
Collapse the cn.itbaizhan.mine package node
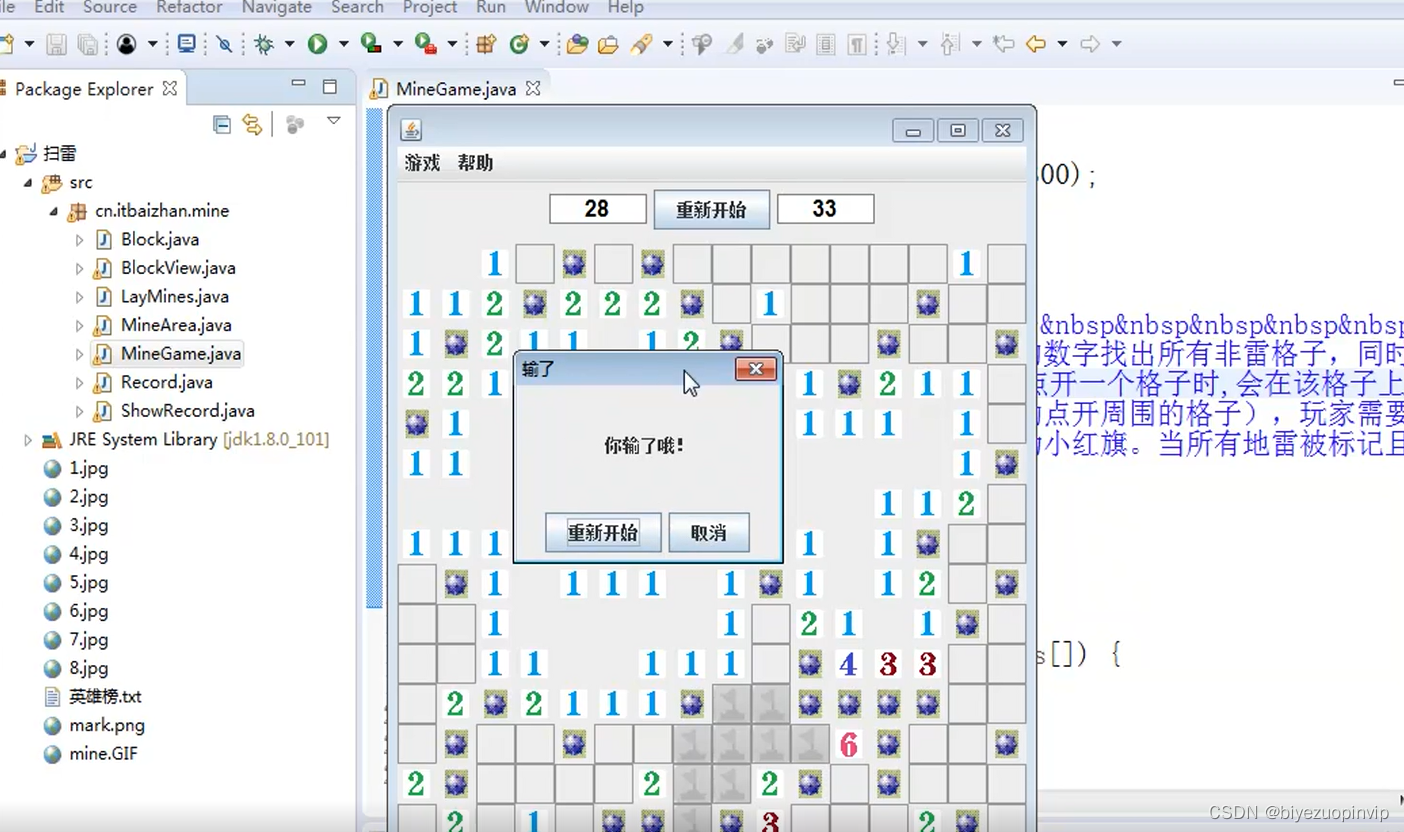[54, 211]
